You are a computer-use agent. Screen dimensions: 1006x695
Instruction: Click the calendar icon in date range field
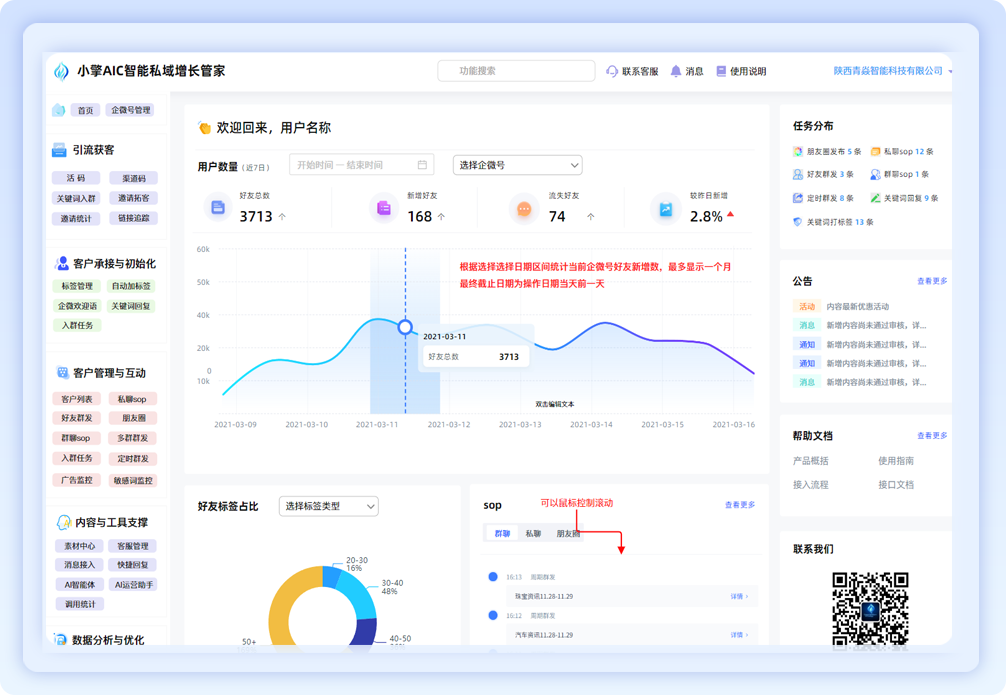(x=422, y=165)
